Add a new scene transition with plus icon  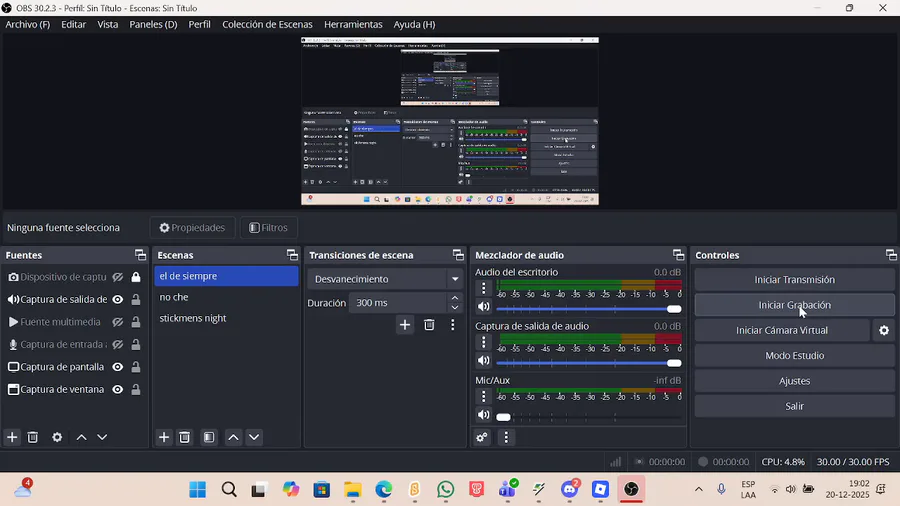[405, 325]
